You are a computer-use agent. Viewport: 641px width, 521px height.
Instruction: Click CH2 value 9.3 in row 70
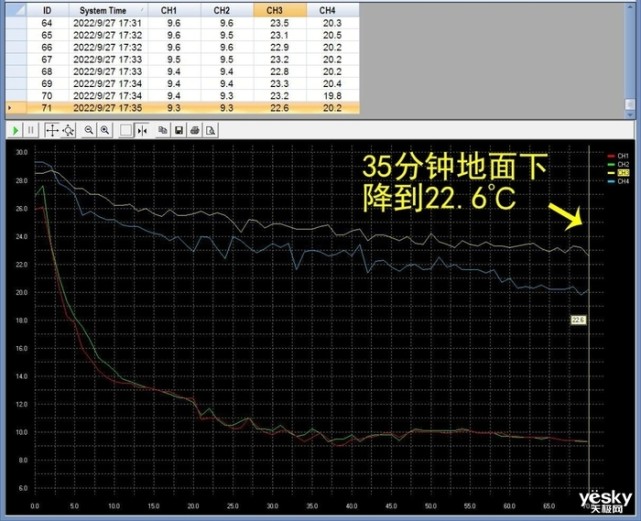(226, 96)
